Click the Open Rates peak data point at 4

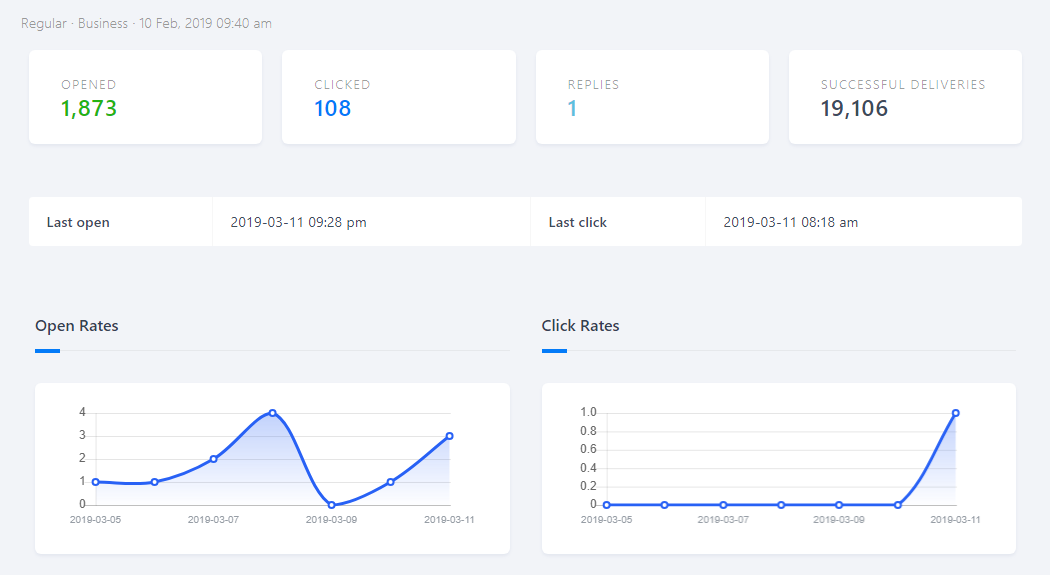(x=273, y=413)
